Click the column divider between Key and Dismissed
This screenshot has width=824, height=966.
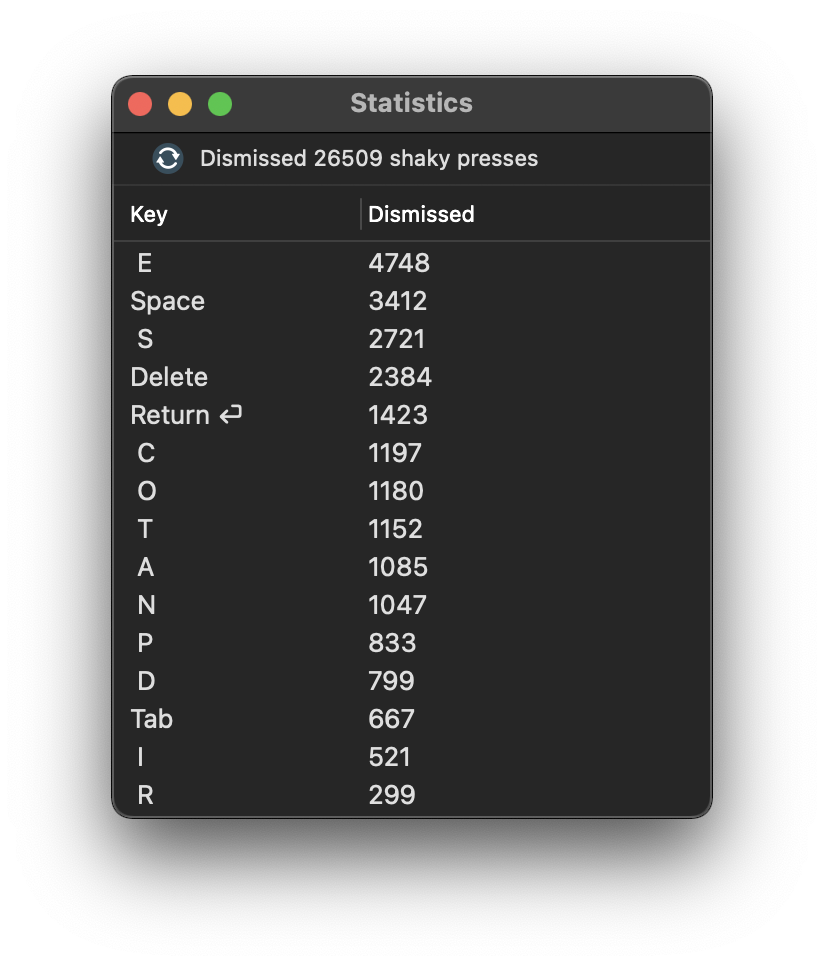click(361, 214)
